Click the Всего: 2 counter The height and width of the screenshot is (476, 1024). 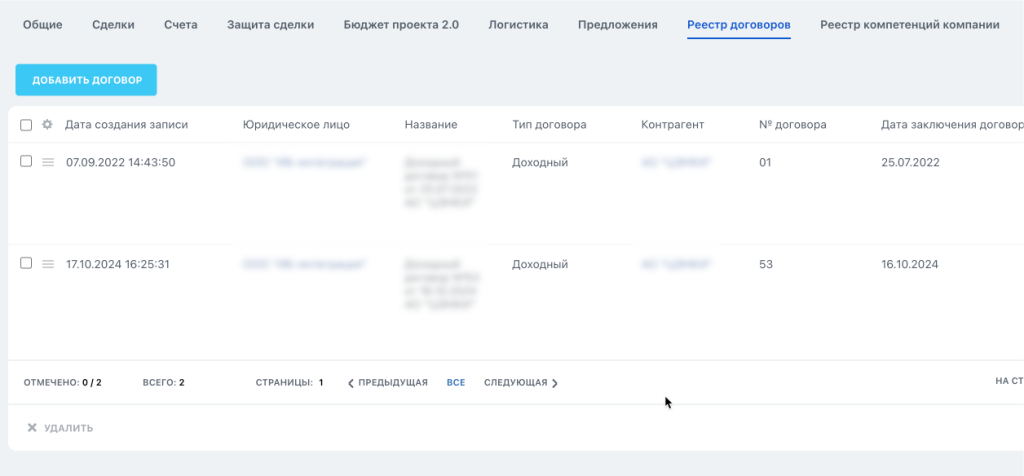163,383
